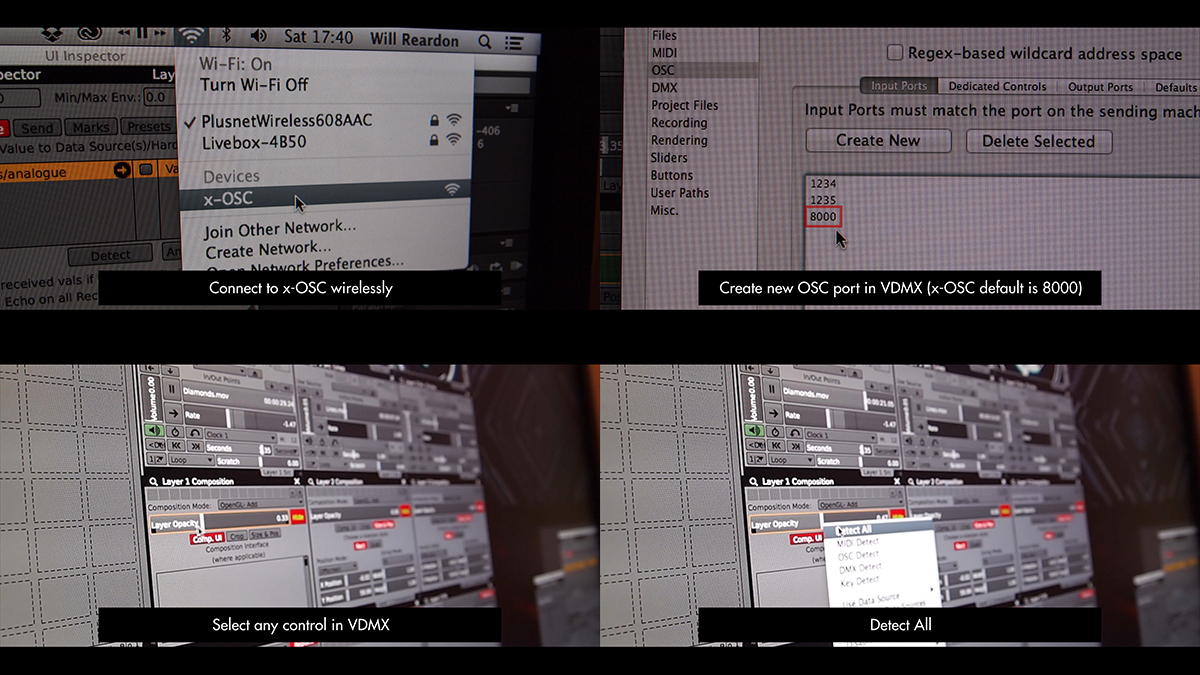Click the Presets button in the UI Inspector

point(148,127)
